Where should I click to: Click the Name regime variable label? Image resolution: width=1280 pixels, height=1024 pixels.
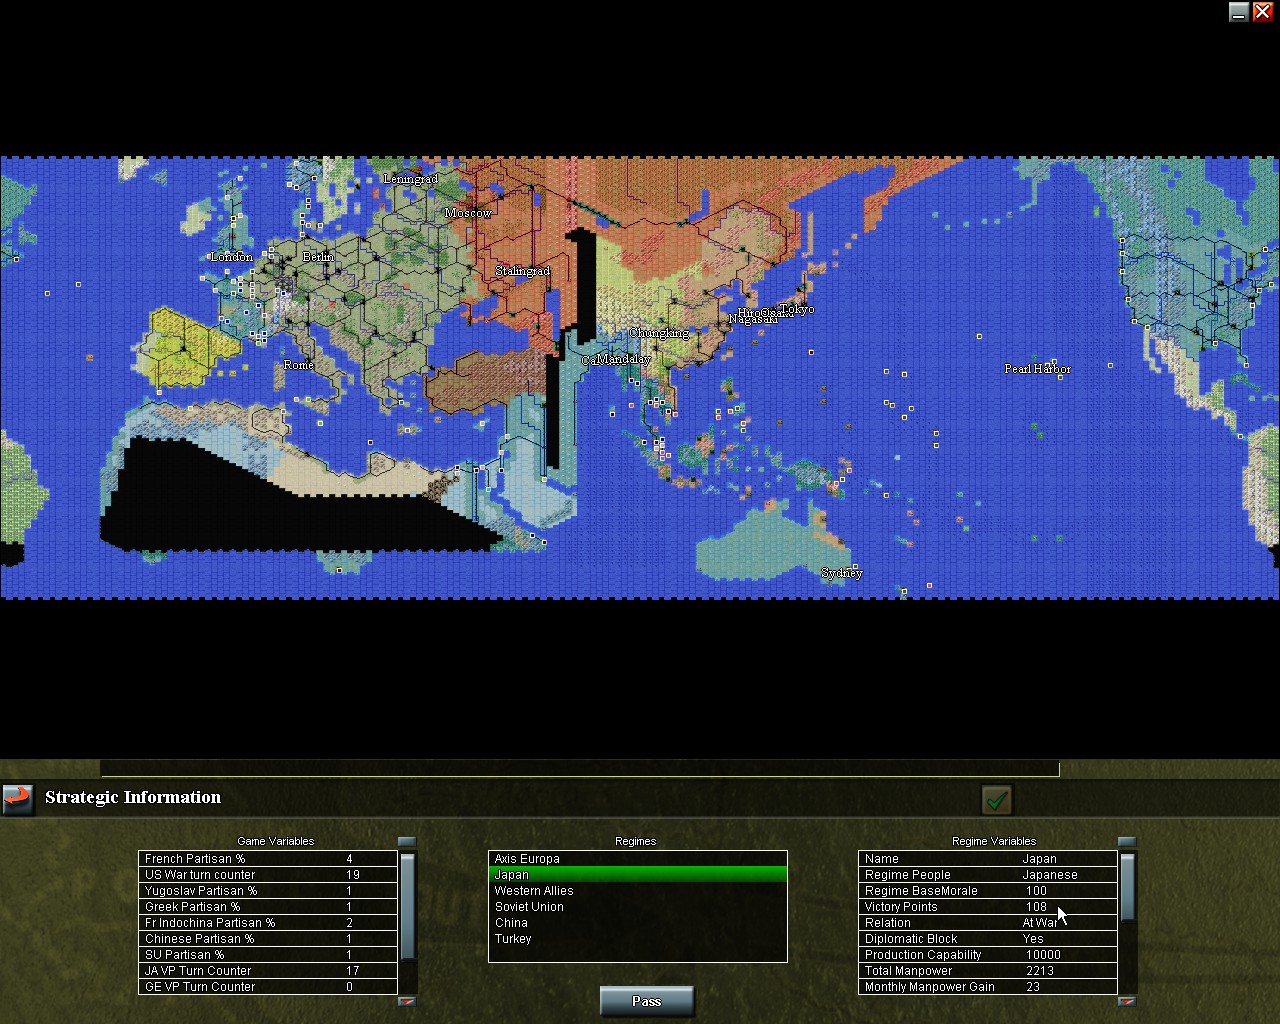click(882, 859)
